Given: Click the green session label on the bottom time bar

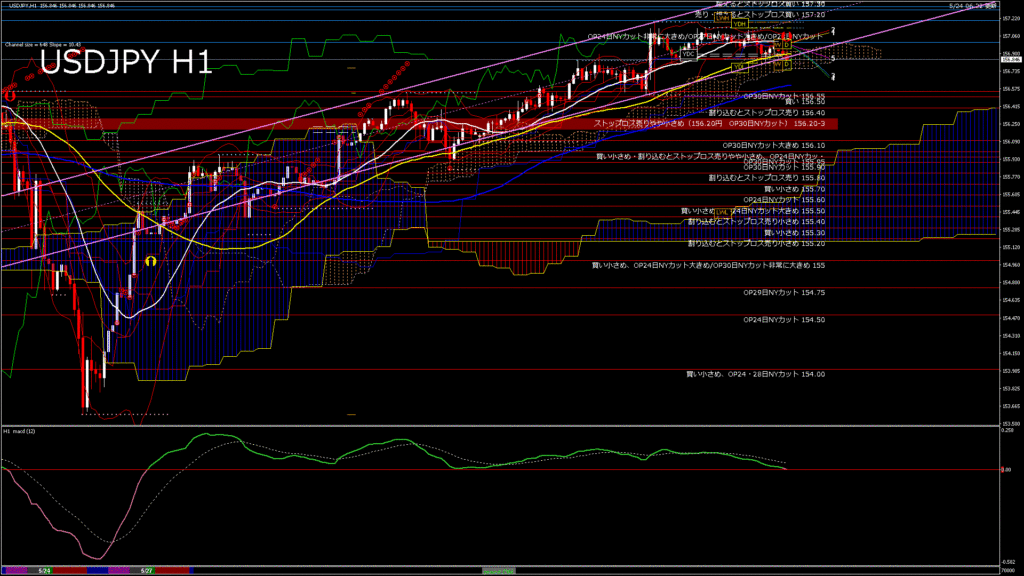Looking at the screenshot, I should (498, 571).
